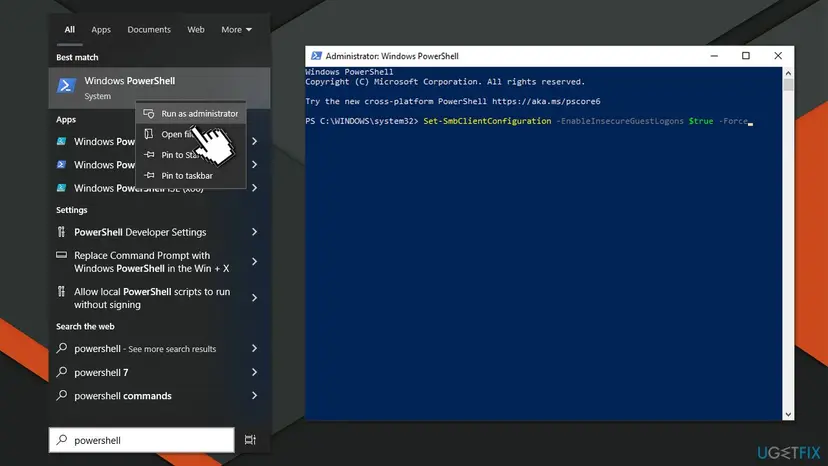Expand the Windows PowerShell ISE (x86) result arrow
The width and height of the screenshot is (828, 466).
coord(255,188)
